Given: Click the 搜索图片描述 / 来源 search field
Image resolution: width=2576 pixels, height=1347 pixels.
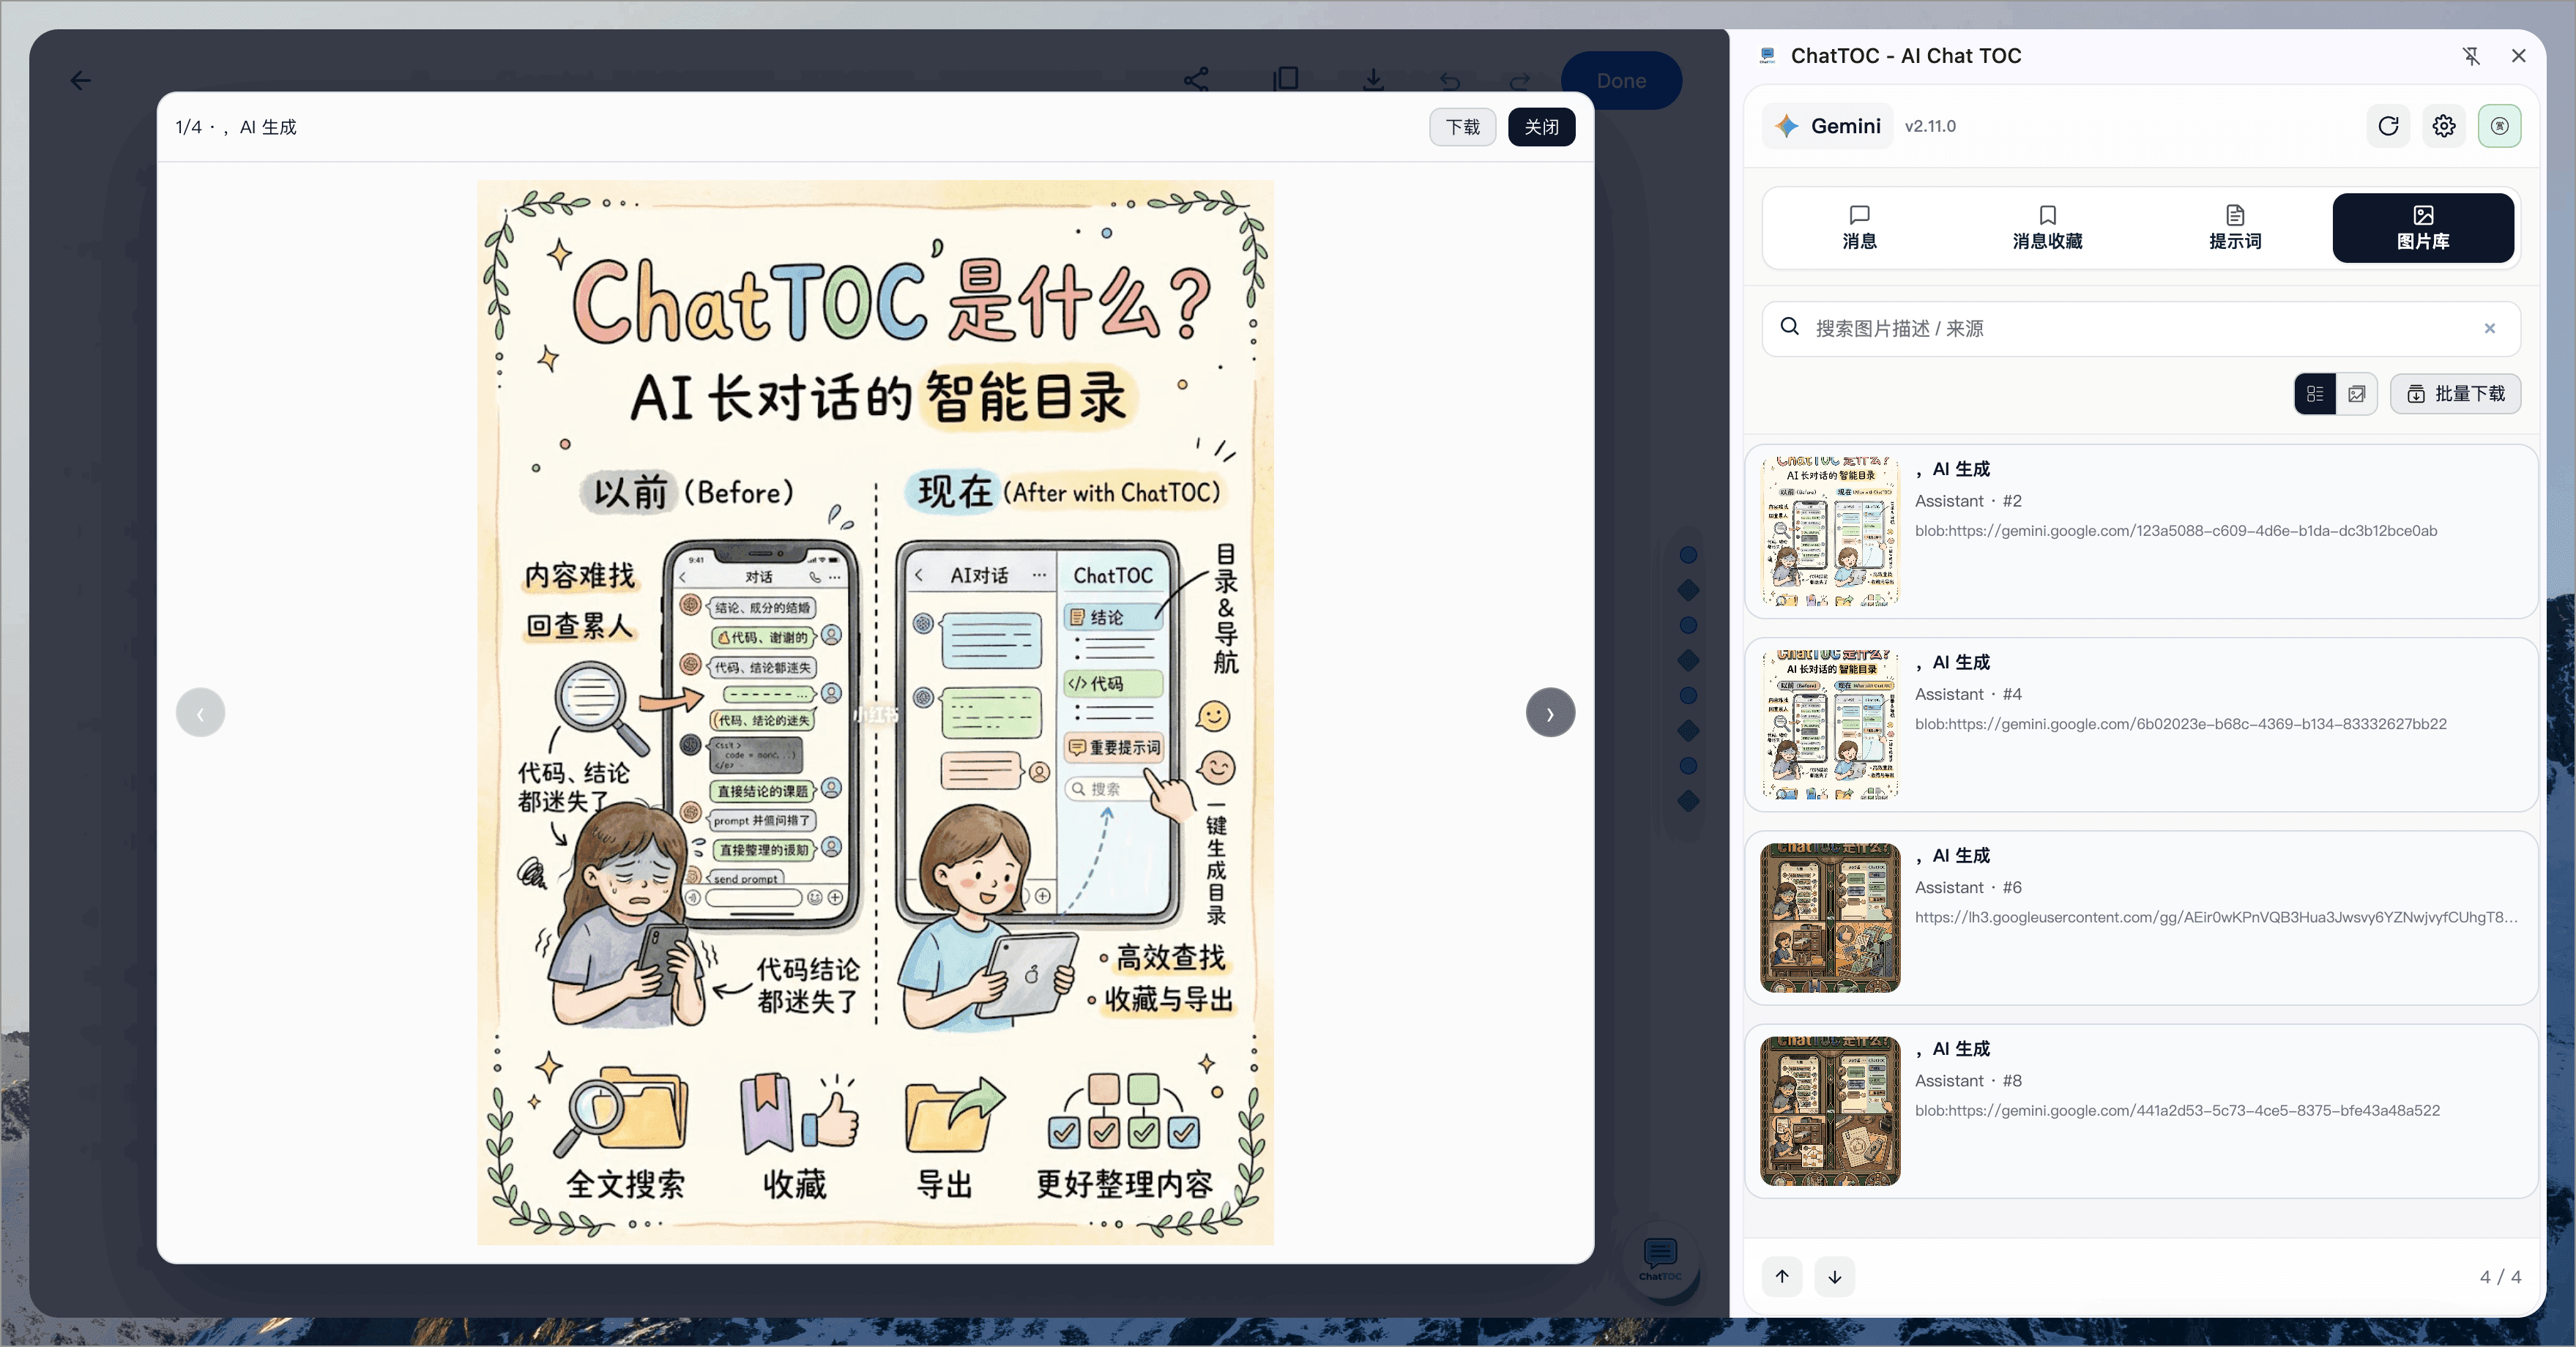Looking at the screenshot, I should pyautogui.click(x=2140, y=328).
